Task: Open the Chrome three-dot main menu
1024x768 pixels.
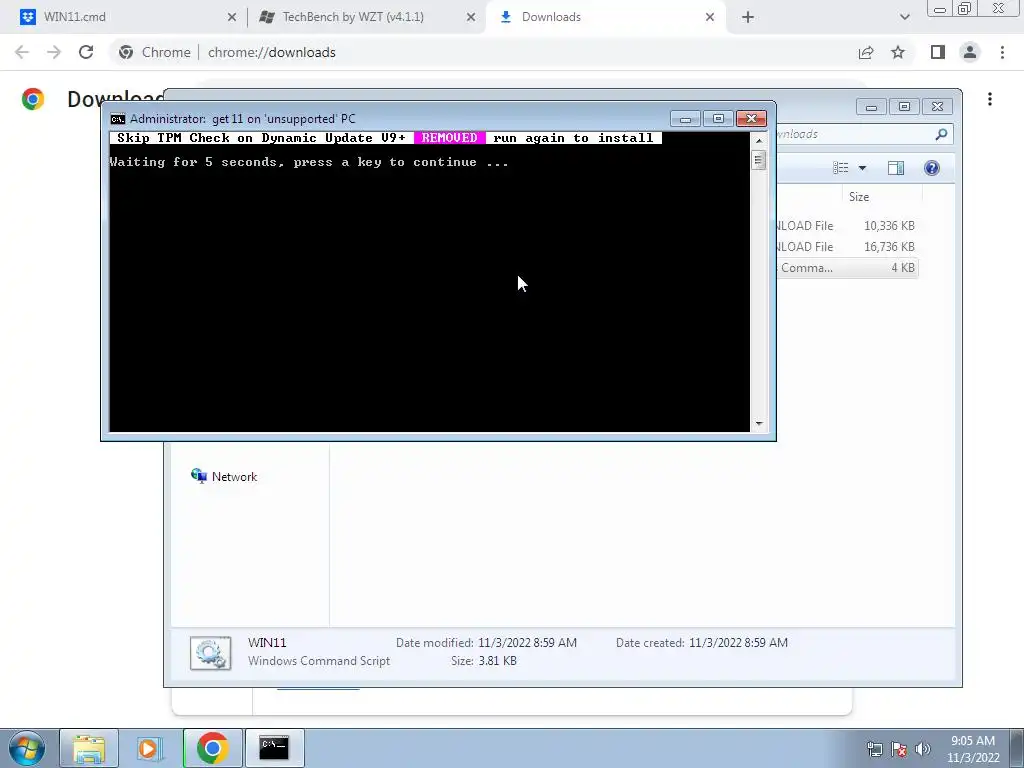Action: pos(1002,52)
